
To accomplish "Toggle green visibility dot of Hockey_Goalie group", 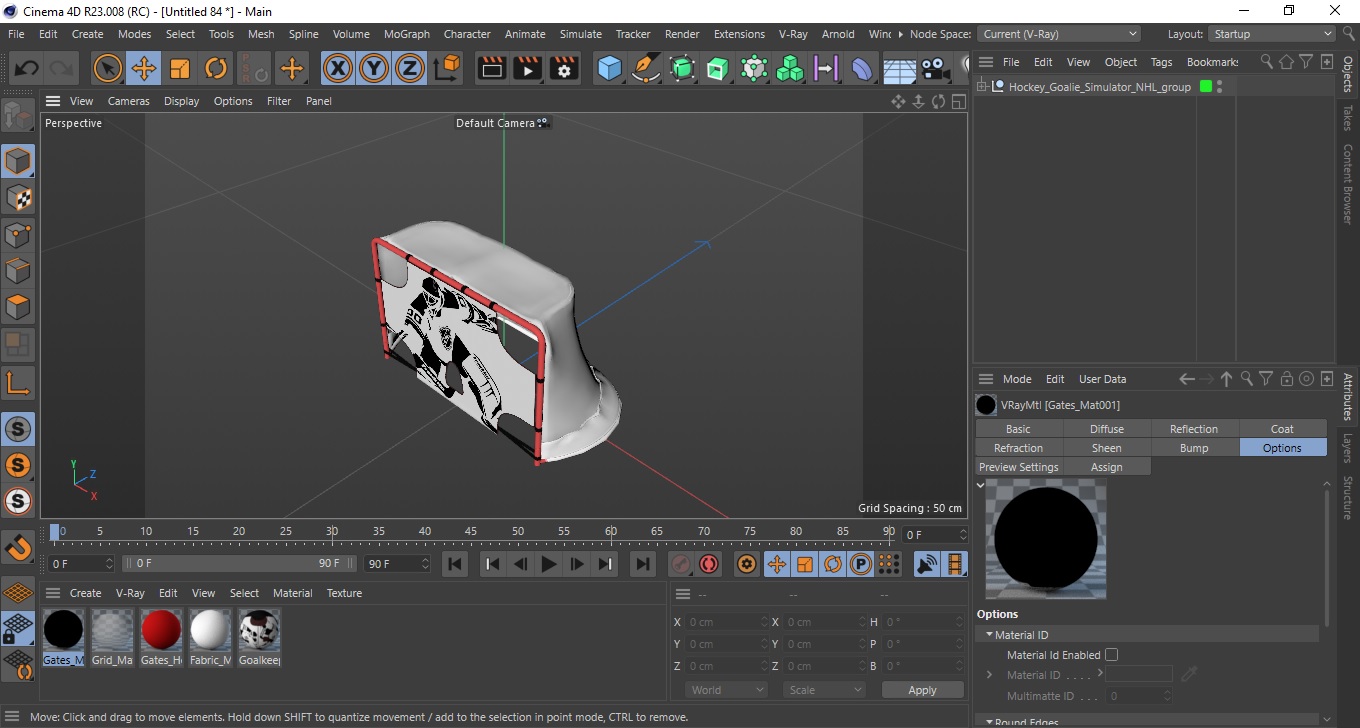I will pos(1206,87).
